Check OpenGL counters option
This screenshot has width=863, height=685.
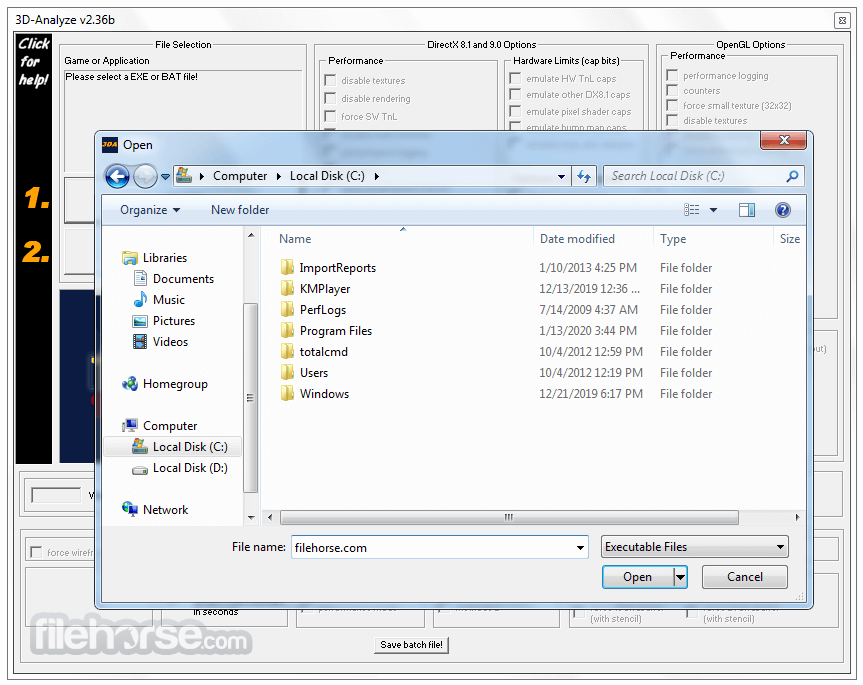point(672,90)
